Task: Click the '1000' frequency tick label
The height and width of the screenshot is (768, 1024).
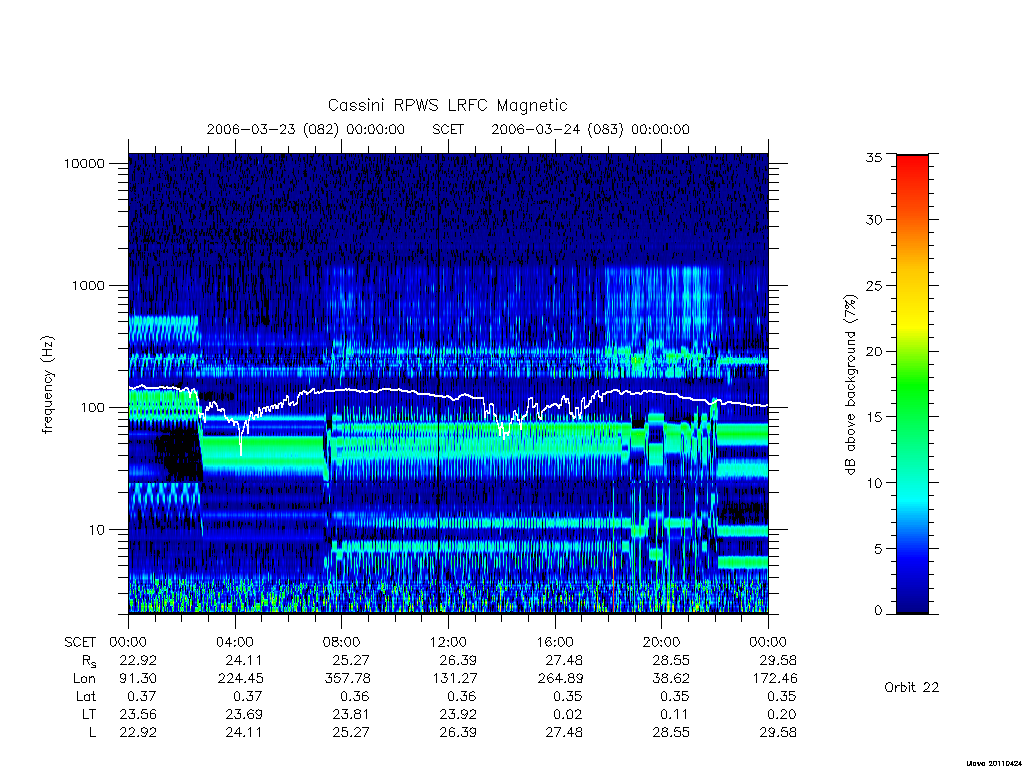Action: pos(88,285)
